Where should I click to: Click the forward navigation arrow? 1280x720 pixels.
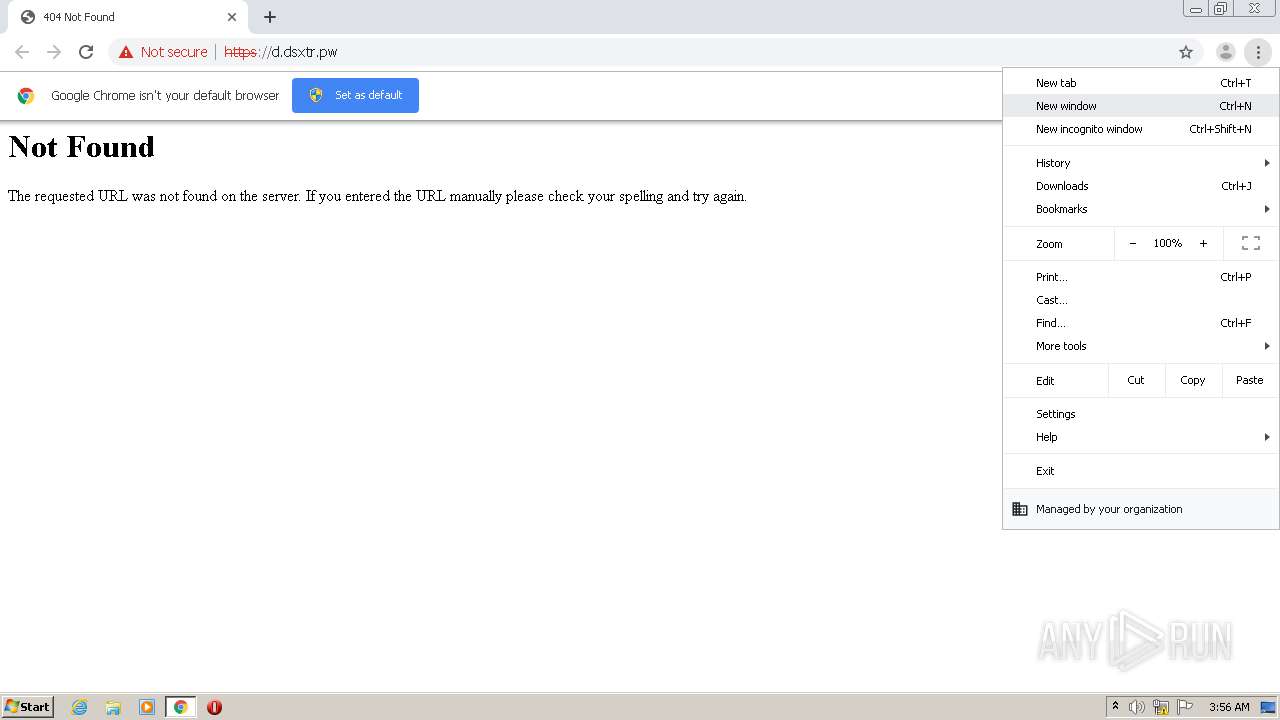(54, 52)
